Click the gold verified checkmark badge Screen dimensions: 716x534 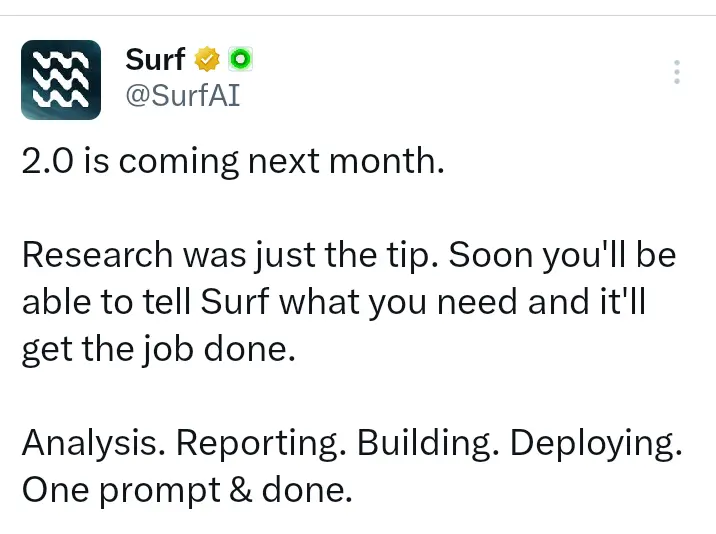(x=207, y=59)
